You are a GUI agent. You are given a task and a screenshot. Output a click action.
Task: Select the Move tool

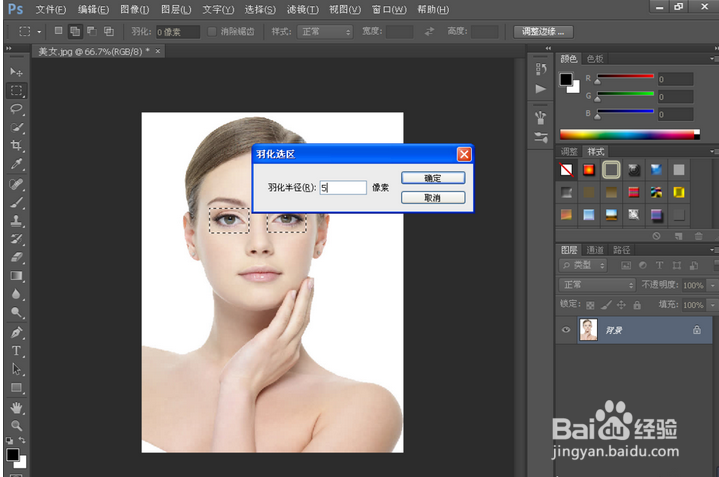16,73
